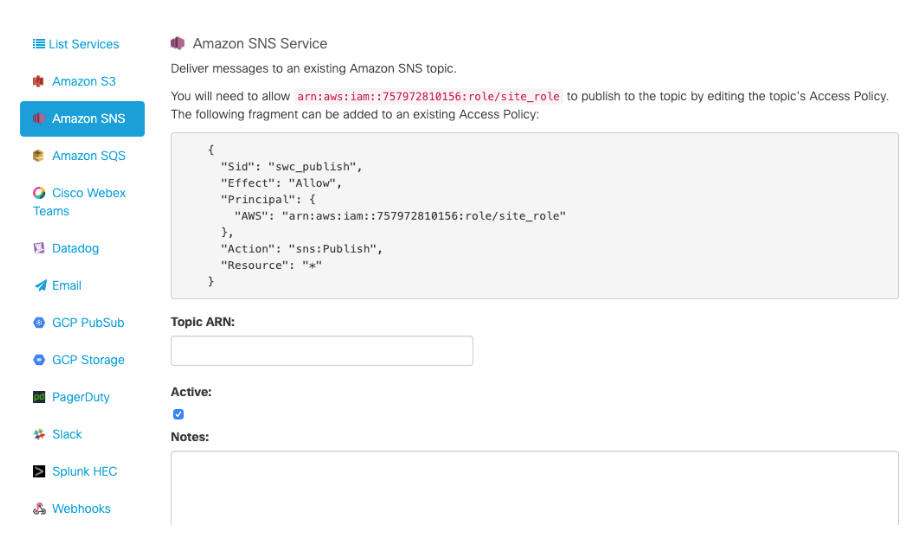Viewport: 922px width, 555px height.
Task: Select GCP Storage in the sidebar
Action: tap(88, 360)
